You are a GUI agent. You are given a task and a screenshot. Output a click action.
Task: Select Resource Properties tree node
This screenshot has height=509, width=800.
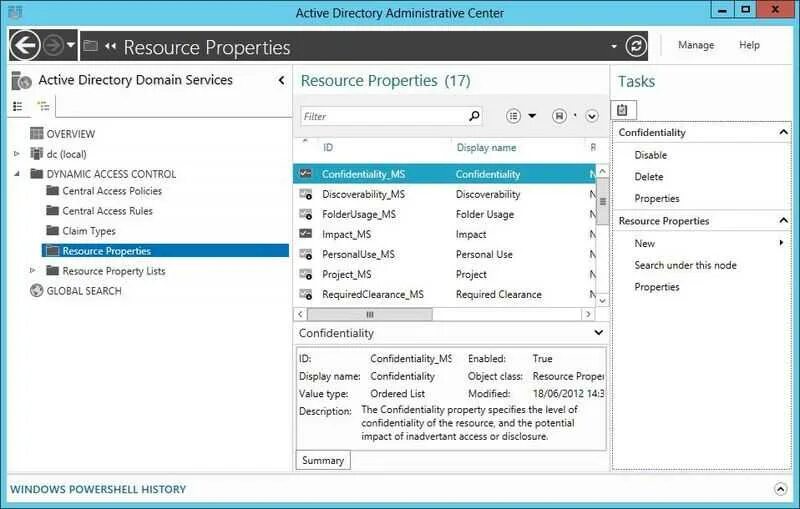[165, 250]
